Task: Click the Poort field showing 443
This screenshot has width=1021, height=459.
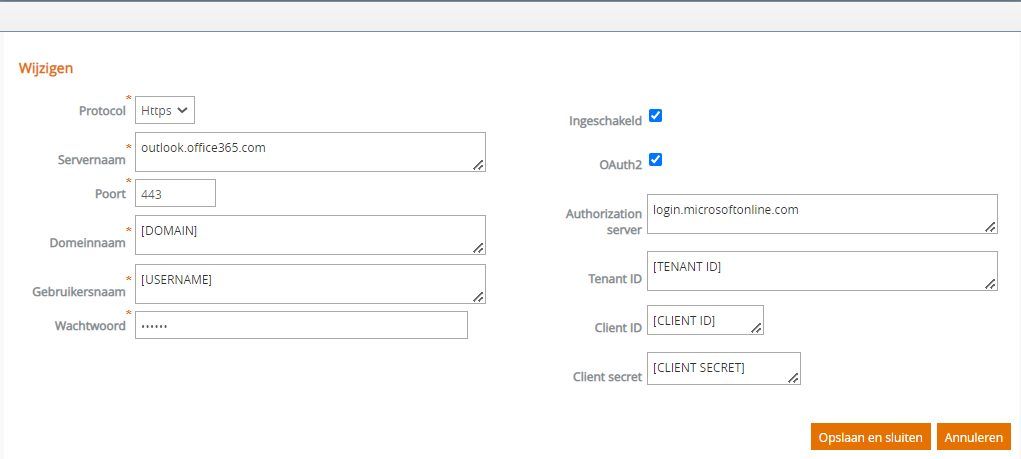Action: coord(175,193)
